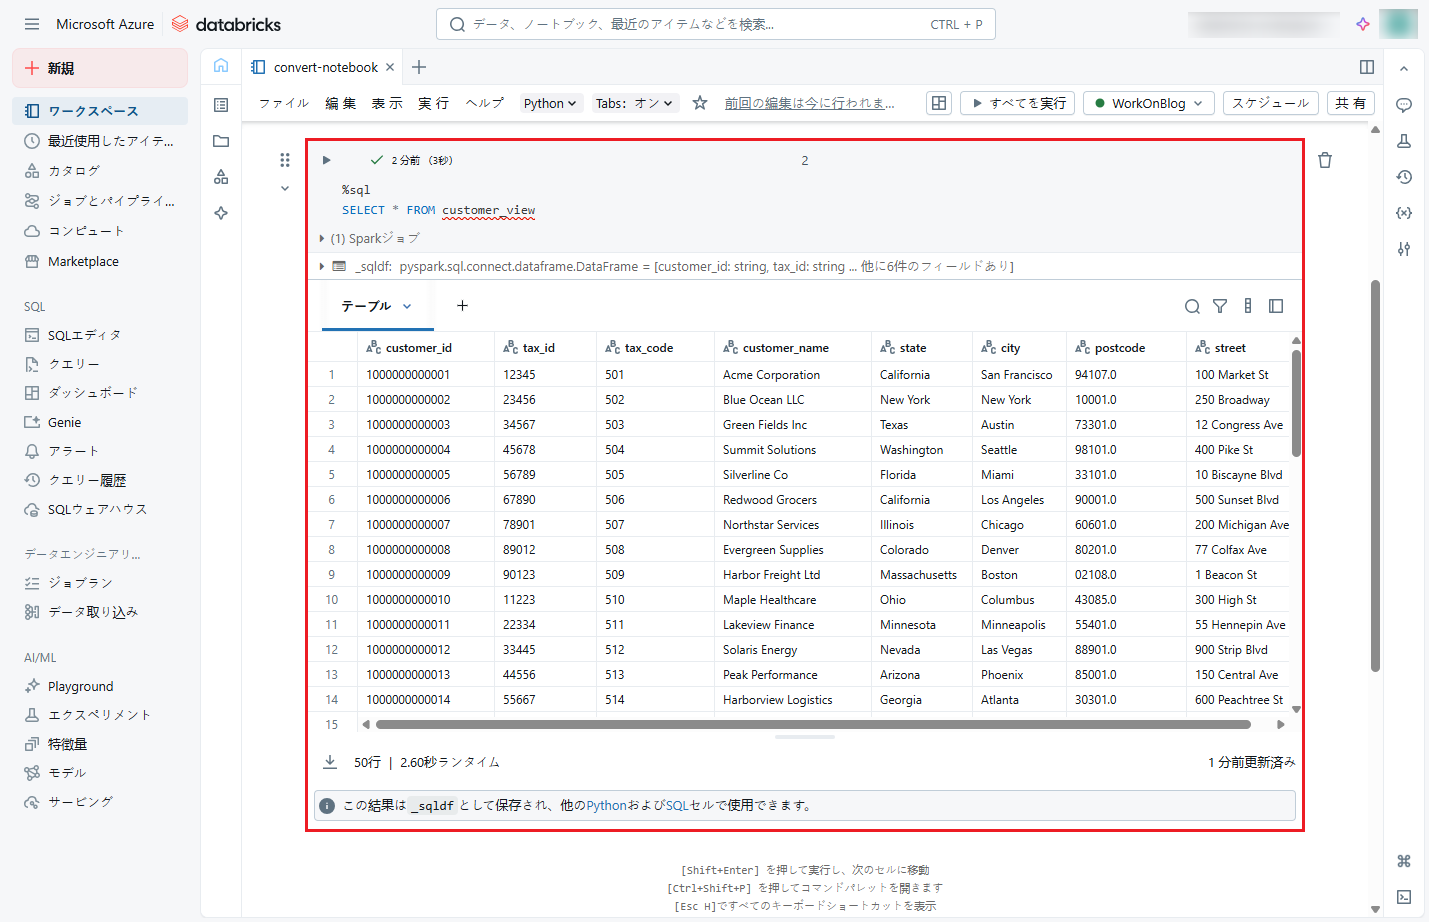This screenshot has height=922, width=1429.
Task: Open the ファイル menu
Action: [284, 103]
